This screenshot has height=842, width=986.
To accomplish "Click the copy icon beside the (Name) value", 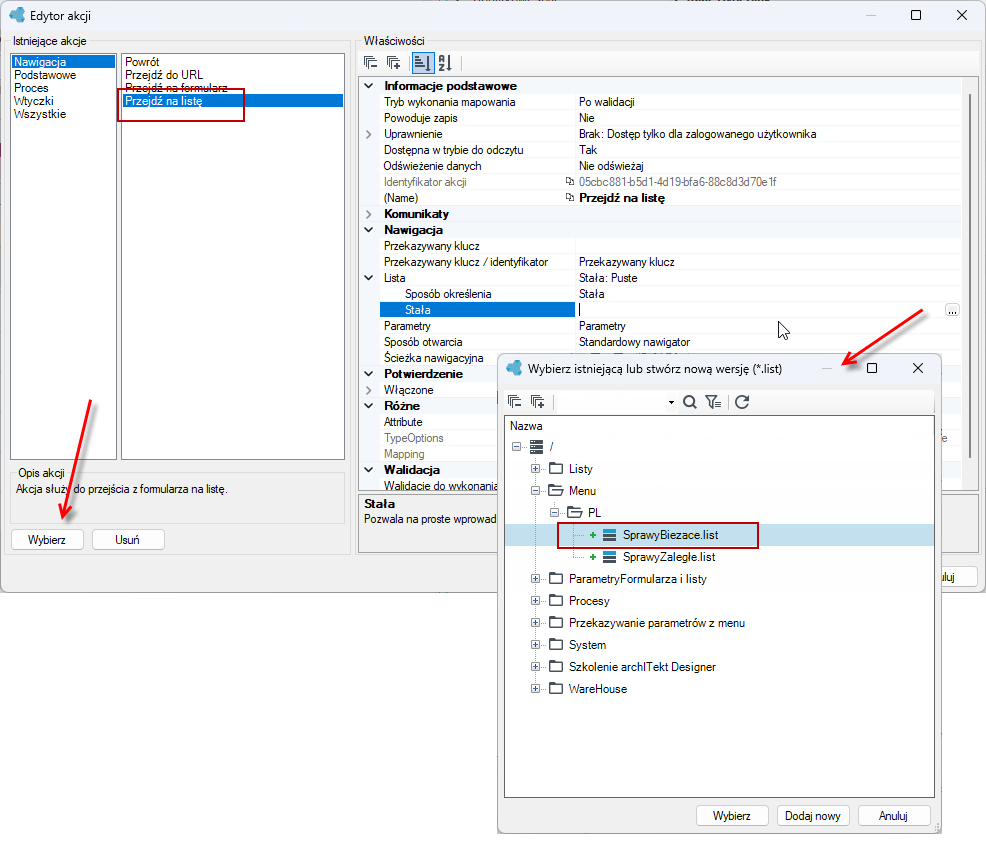I will point(570,197).
